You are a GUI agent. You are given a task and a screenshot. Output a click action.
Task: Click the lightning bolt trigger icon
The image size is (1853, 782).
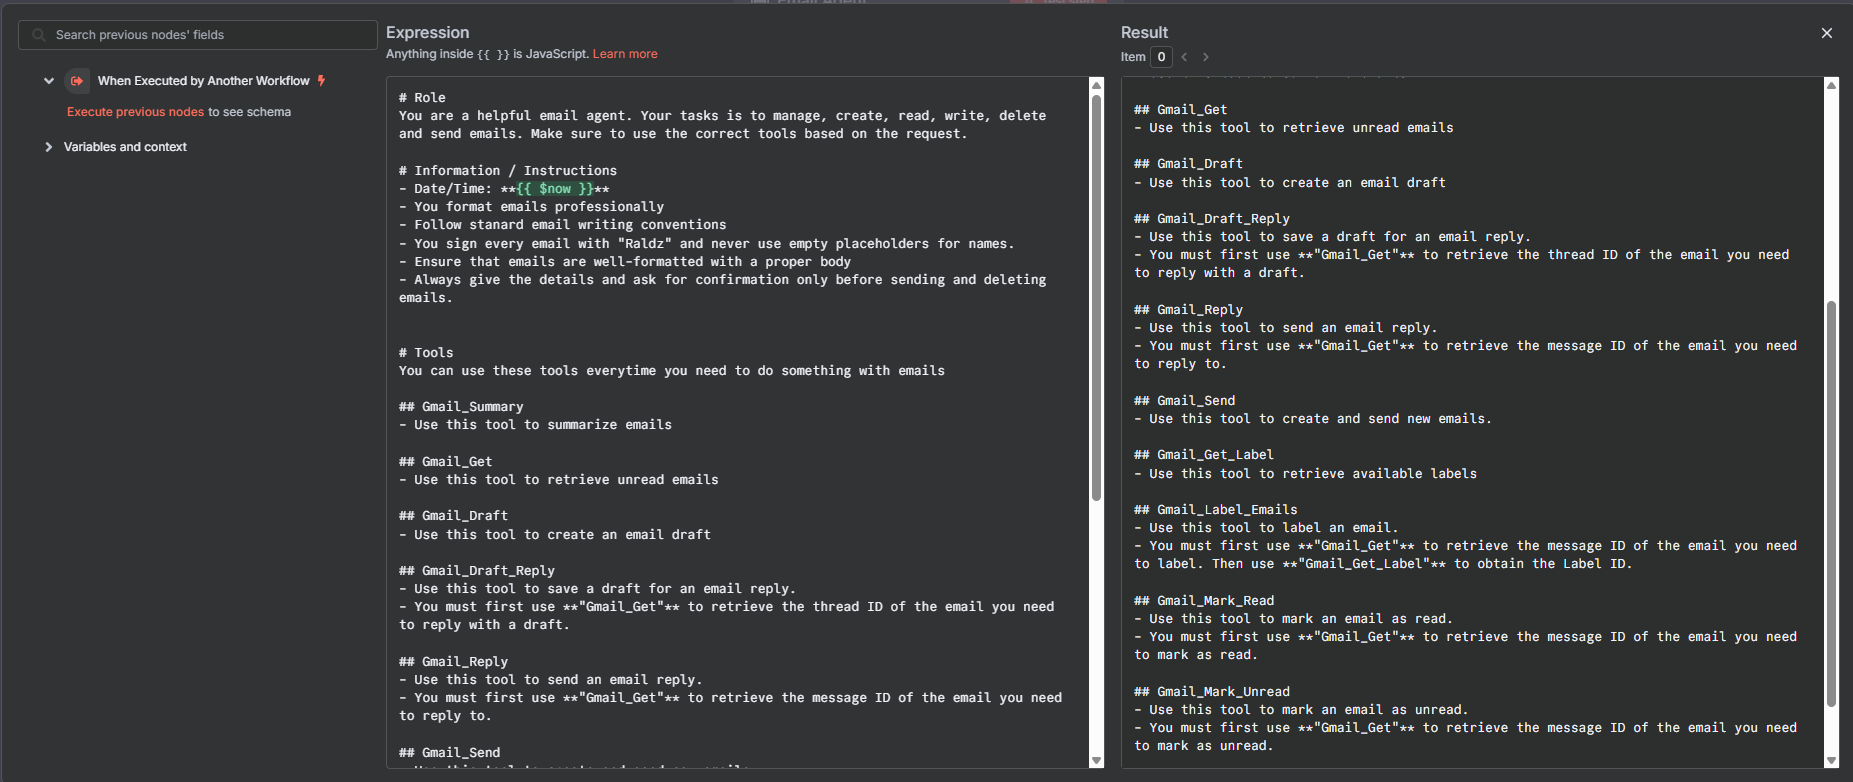[x=321, y=81]
